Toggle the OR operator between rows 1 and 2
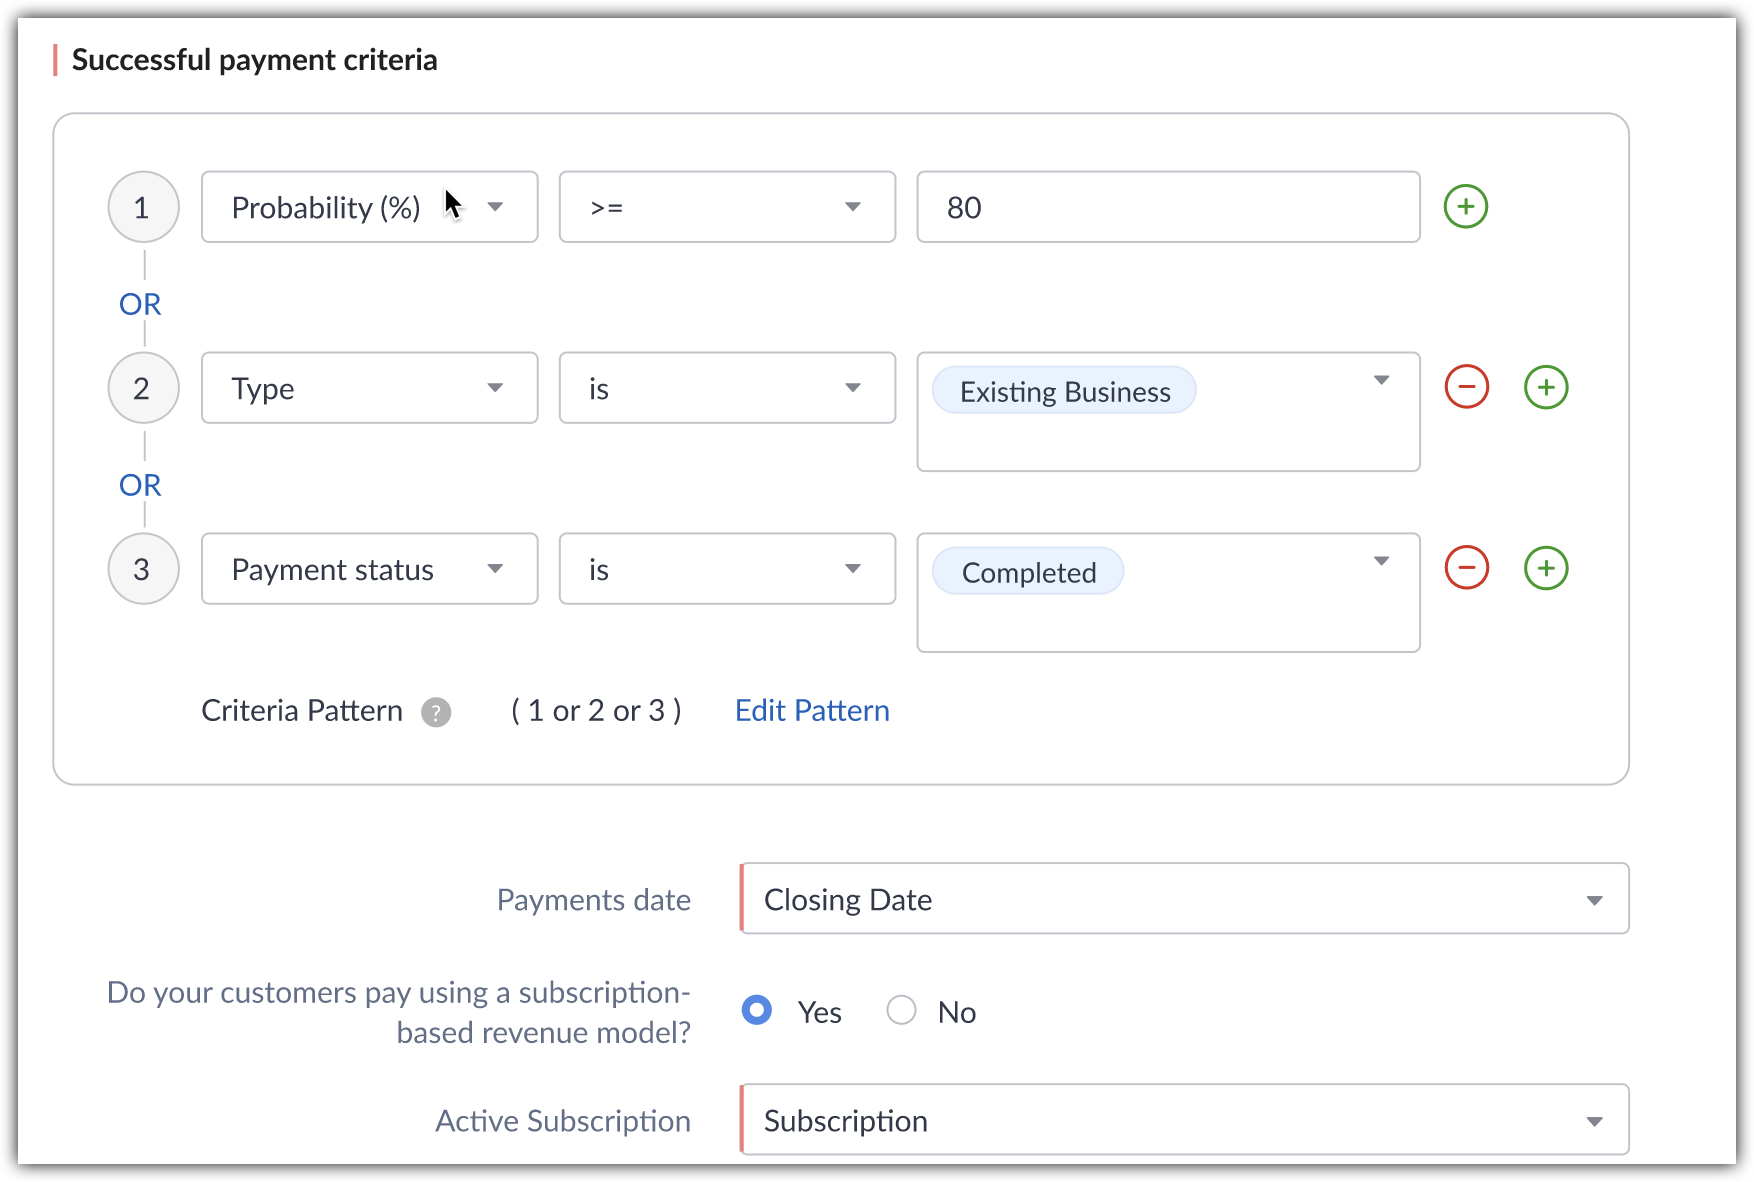The width and height of the screenshot is (1754, 1182). 140,304
